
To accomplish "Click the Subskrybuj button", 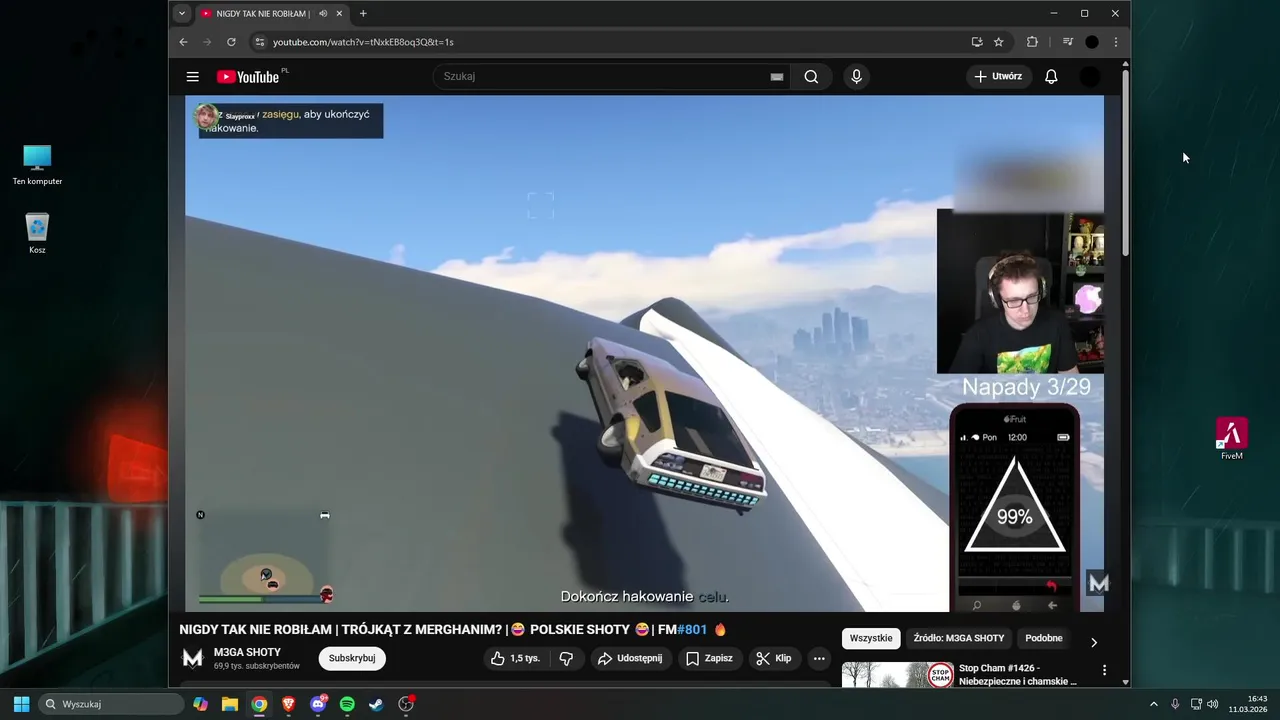I will (352, 658).
